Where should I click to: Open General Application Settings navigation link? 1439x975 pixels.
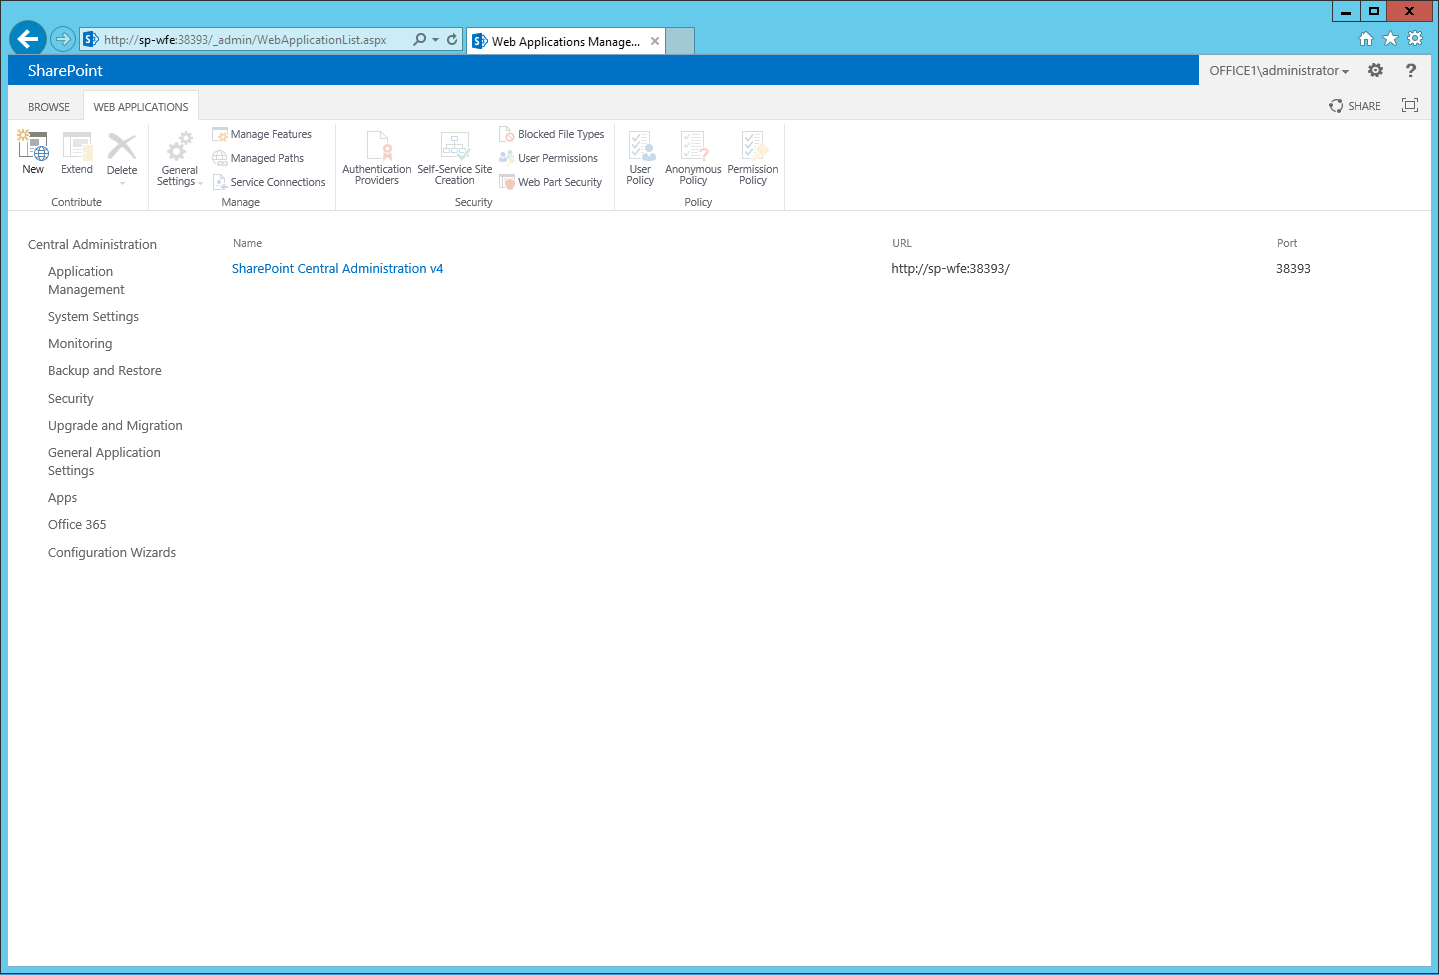104,462
